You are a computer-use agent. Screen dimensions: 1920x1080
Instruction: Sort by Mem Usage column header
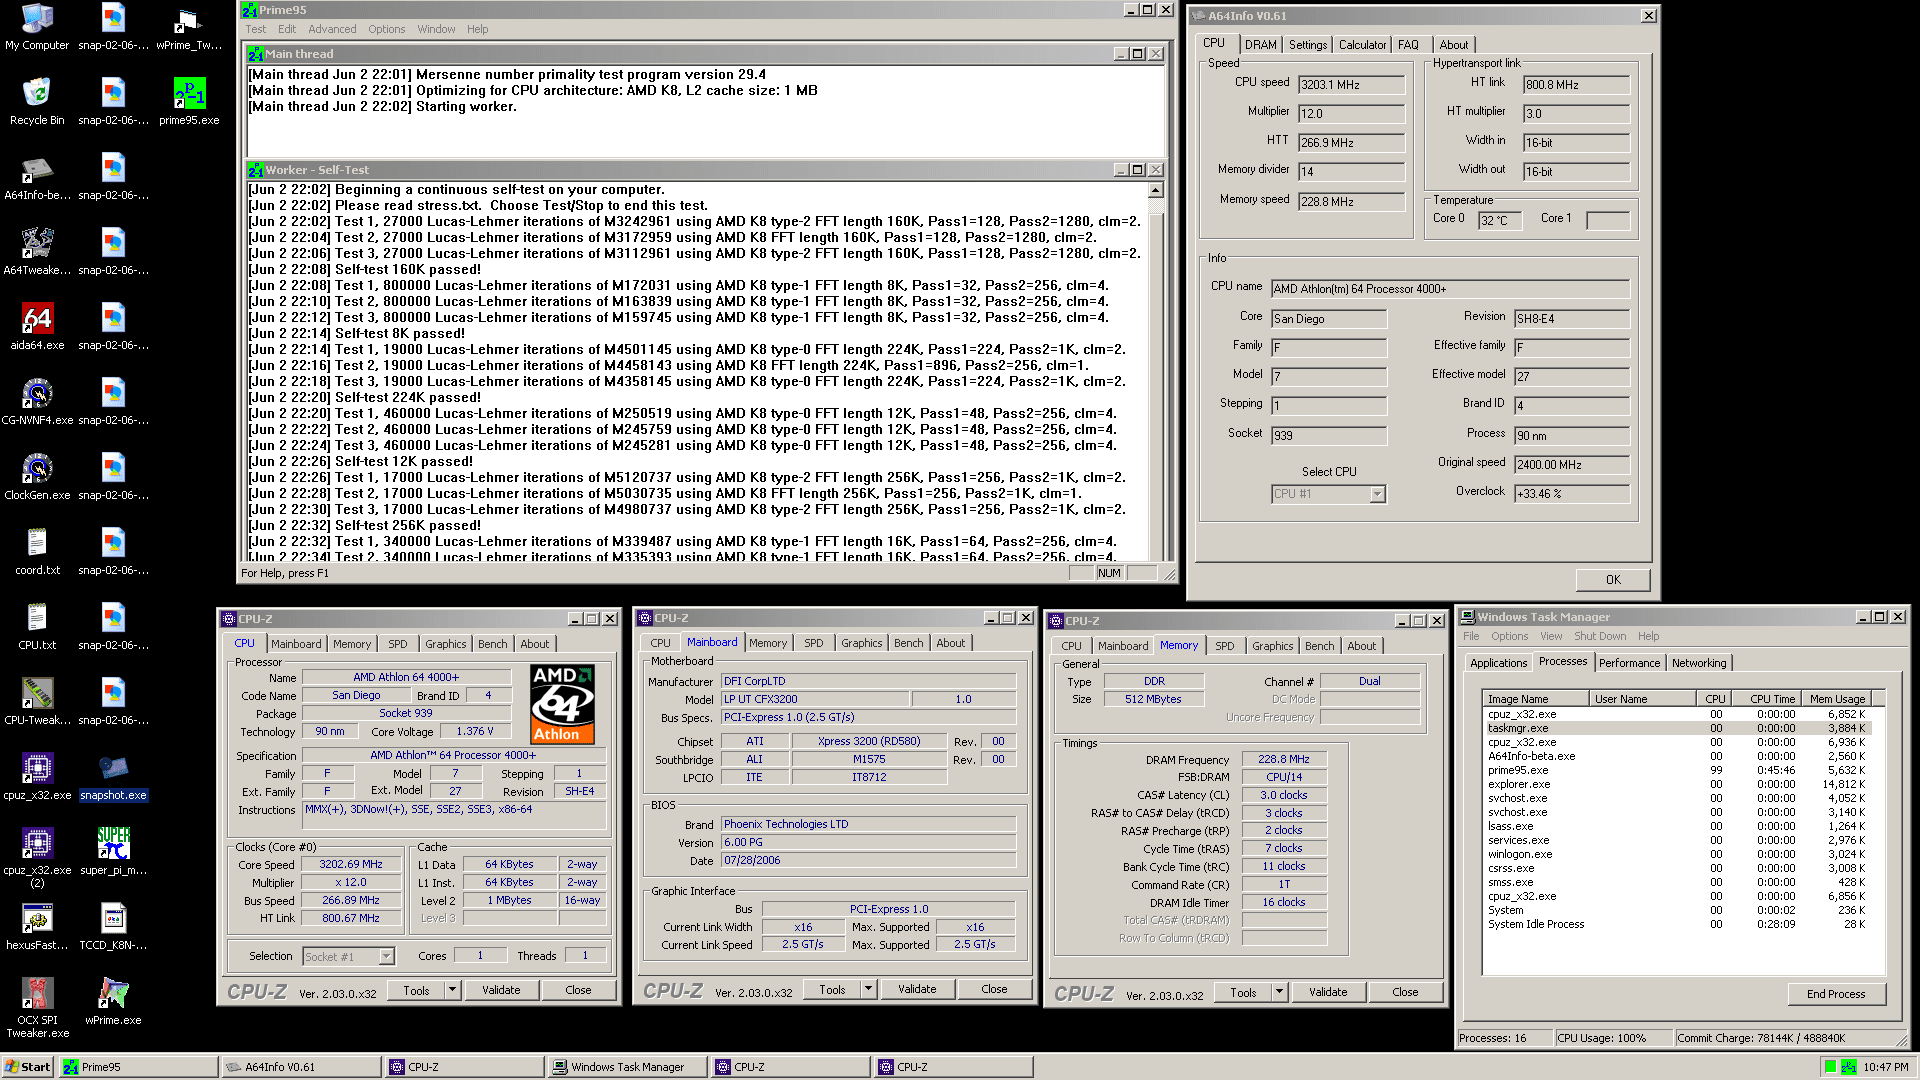coord(1837,699)
